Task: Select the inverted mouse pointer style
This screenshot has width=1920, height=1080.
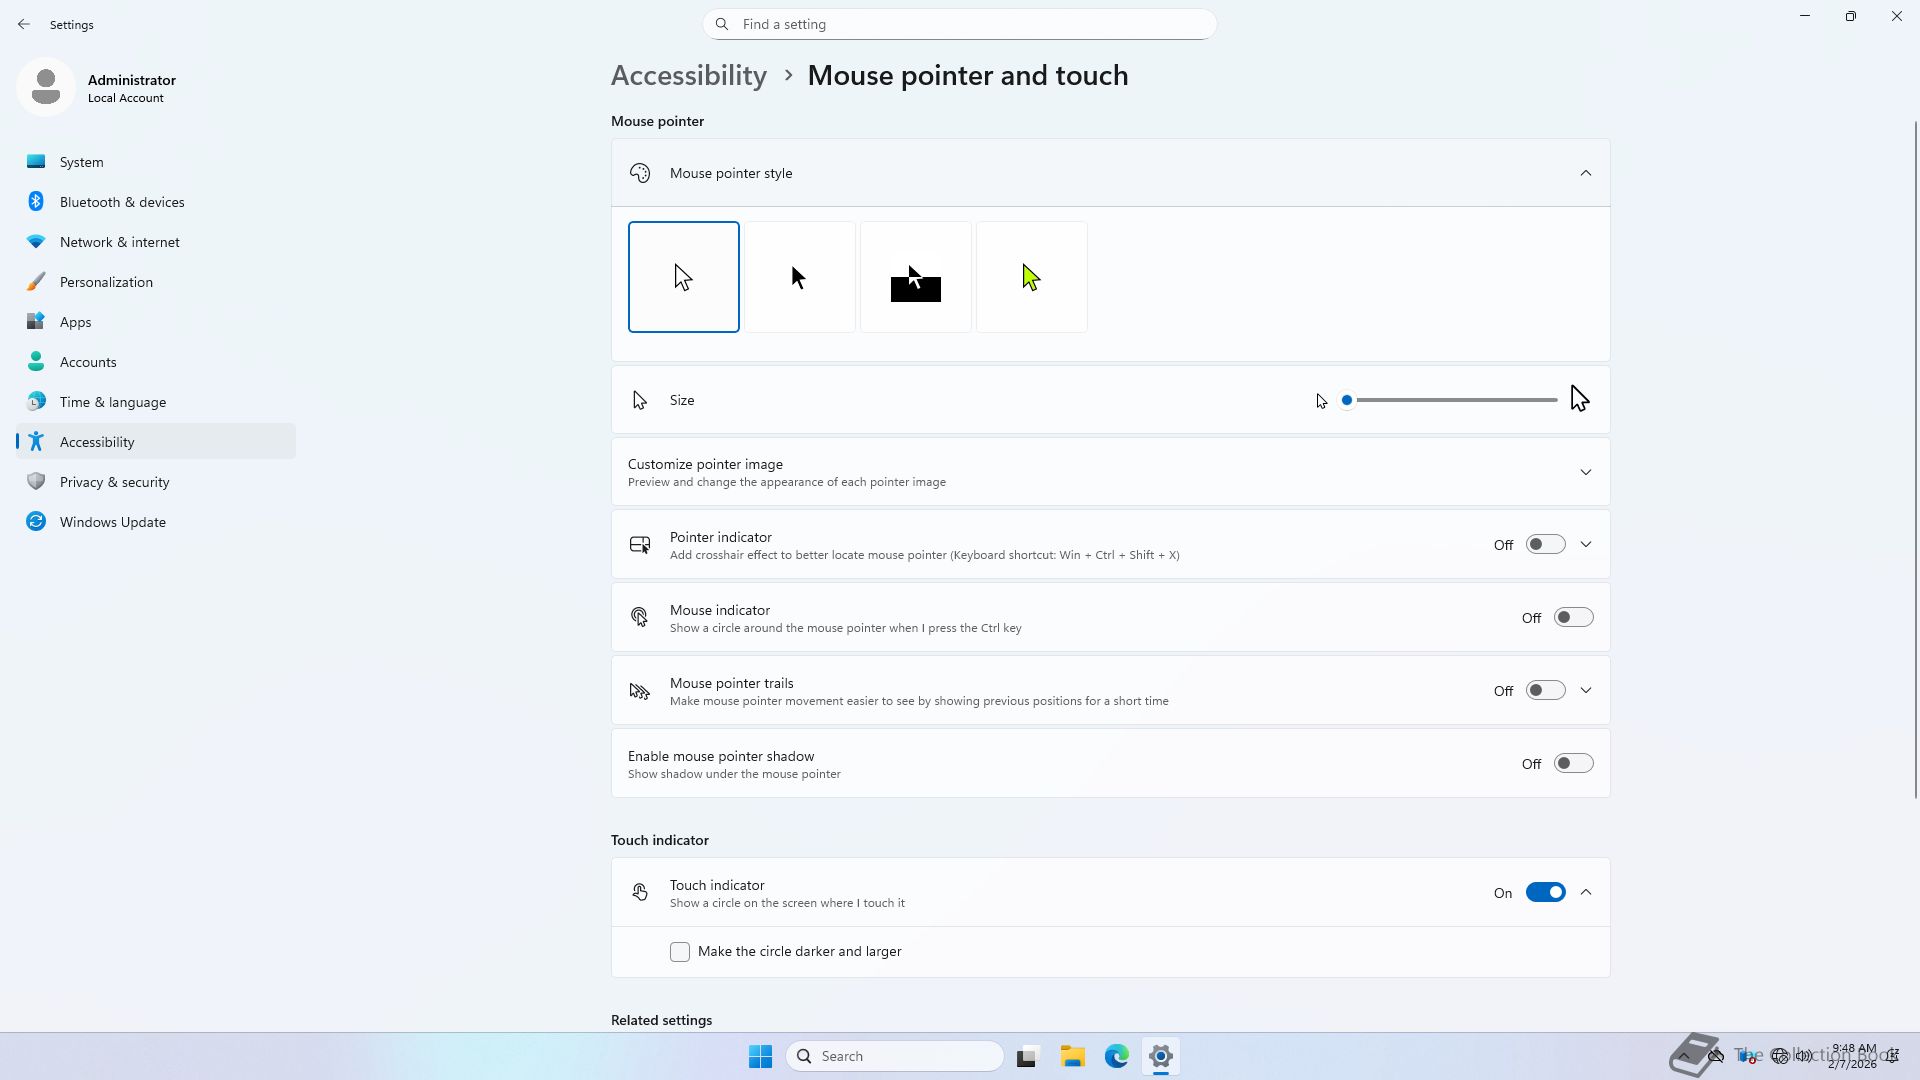Action: coord(915,277)
